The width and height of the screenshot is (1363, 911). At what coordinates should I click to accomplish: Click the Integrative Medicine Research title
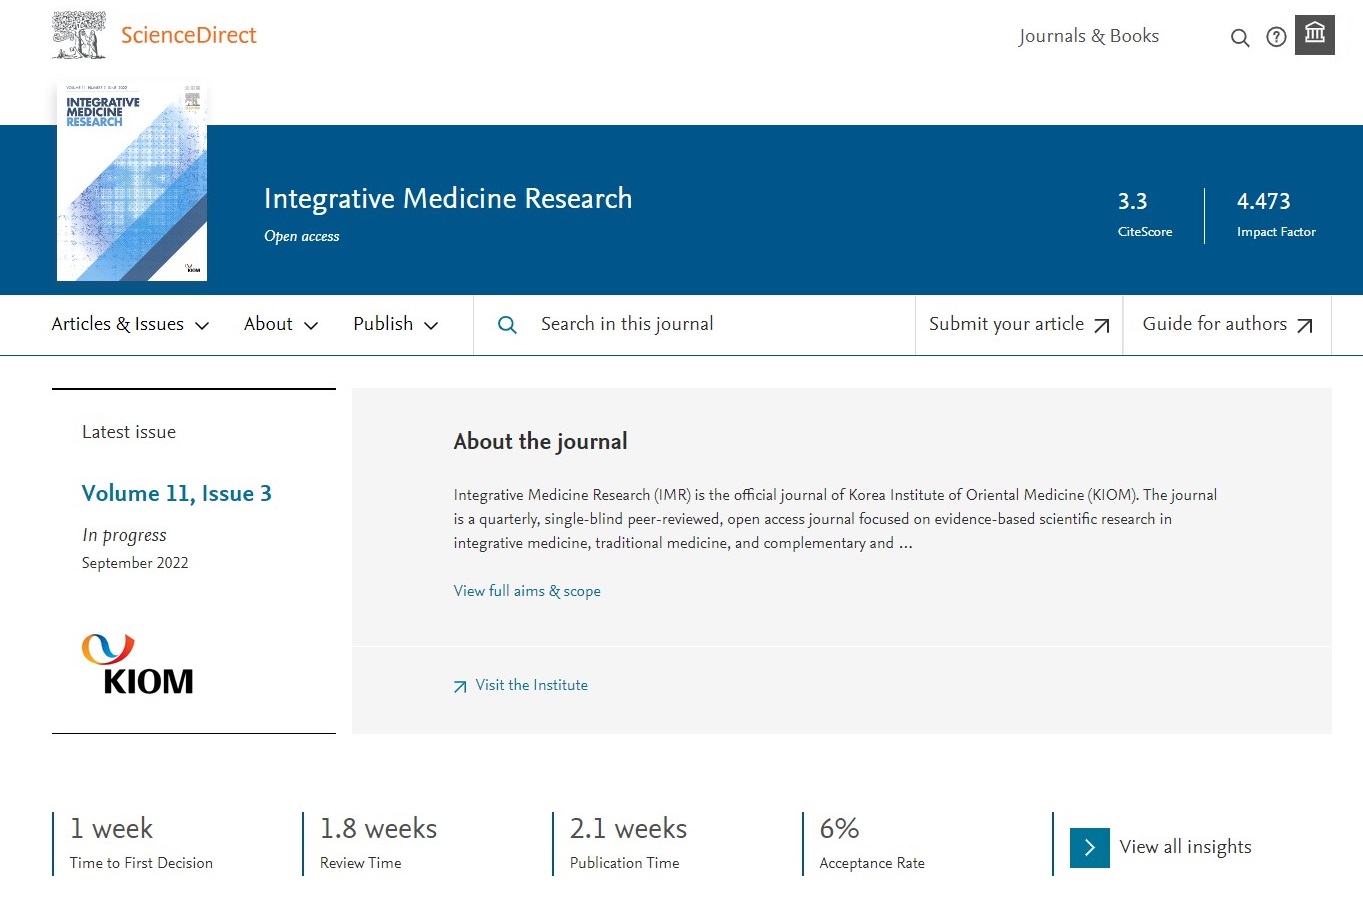[x=447, y=198]
